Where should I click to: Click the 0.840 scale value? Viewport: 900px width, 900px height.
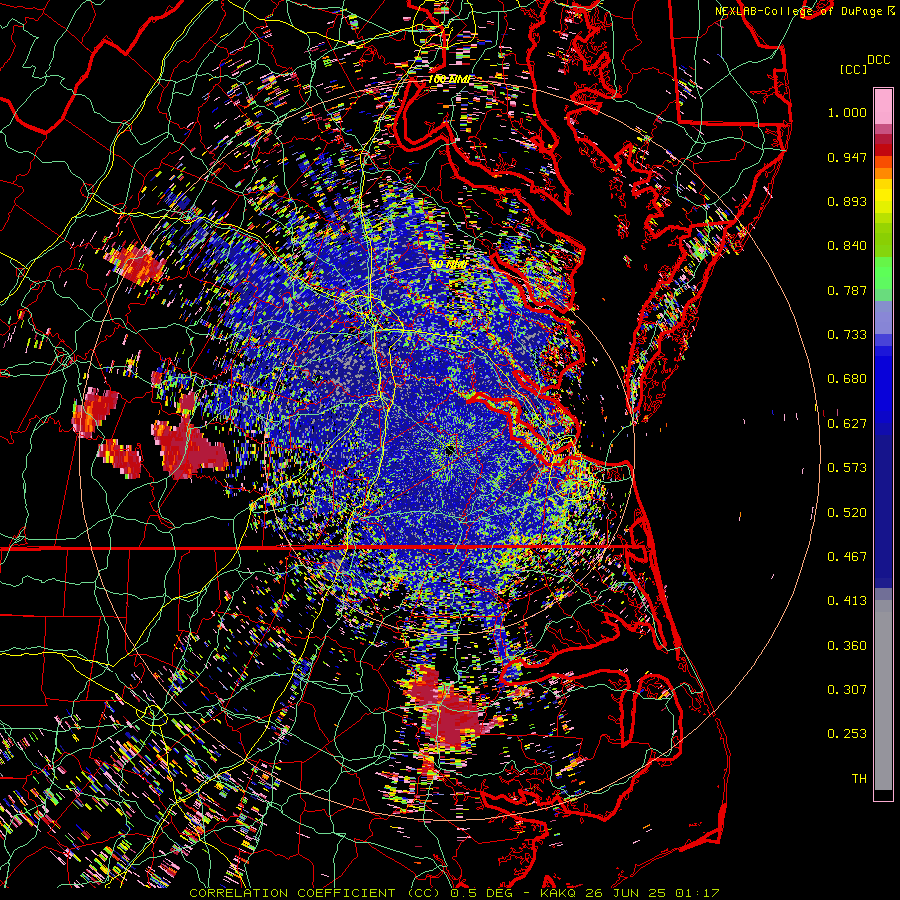(x=847, y=246)
